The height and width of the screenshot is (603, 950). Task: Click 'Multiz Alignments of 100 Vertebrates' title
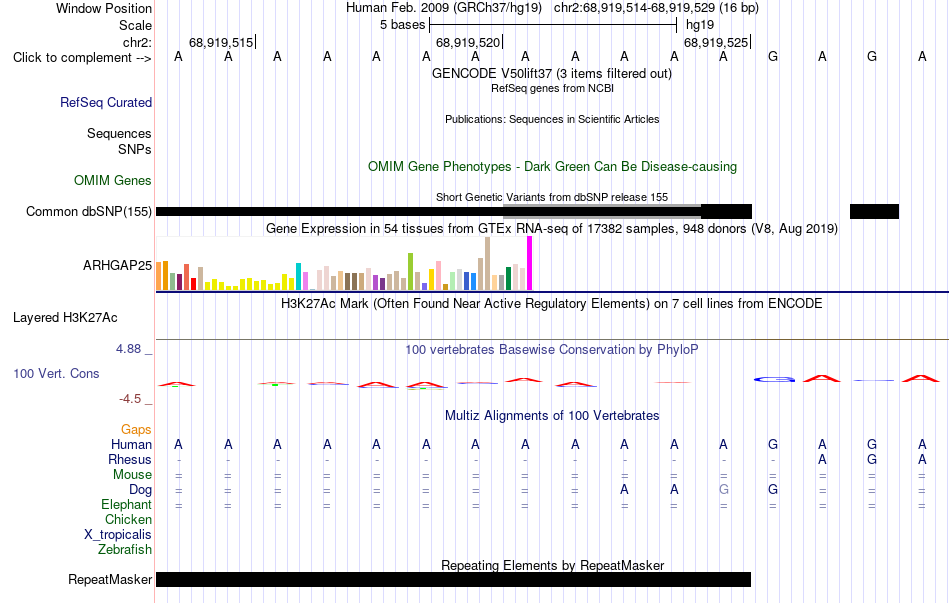[552, 416]
